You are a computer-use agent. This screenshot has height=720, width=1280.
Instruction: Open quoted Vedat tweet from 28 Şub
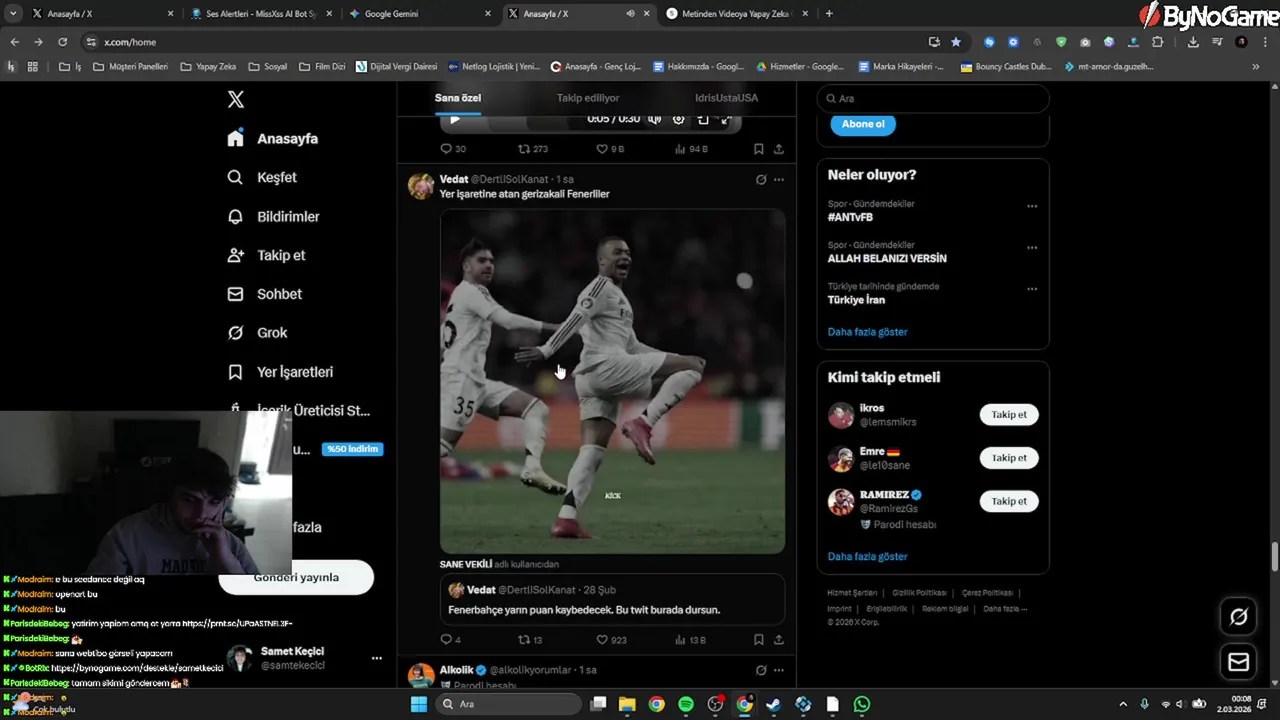click(x=612, y=599)
